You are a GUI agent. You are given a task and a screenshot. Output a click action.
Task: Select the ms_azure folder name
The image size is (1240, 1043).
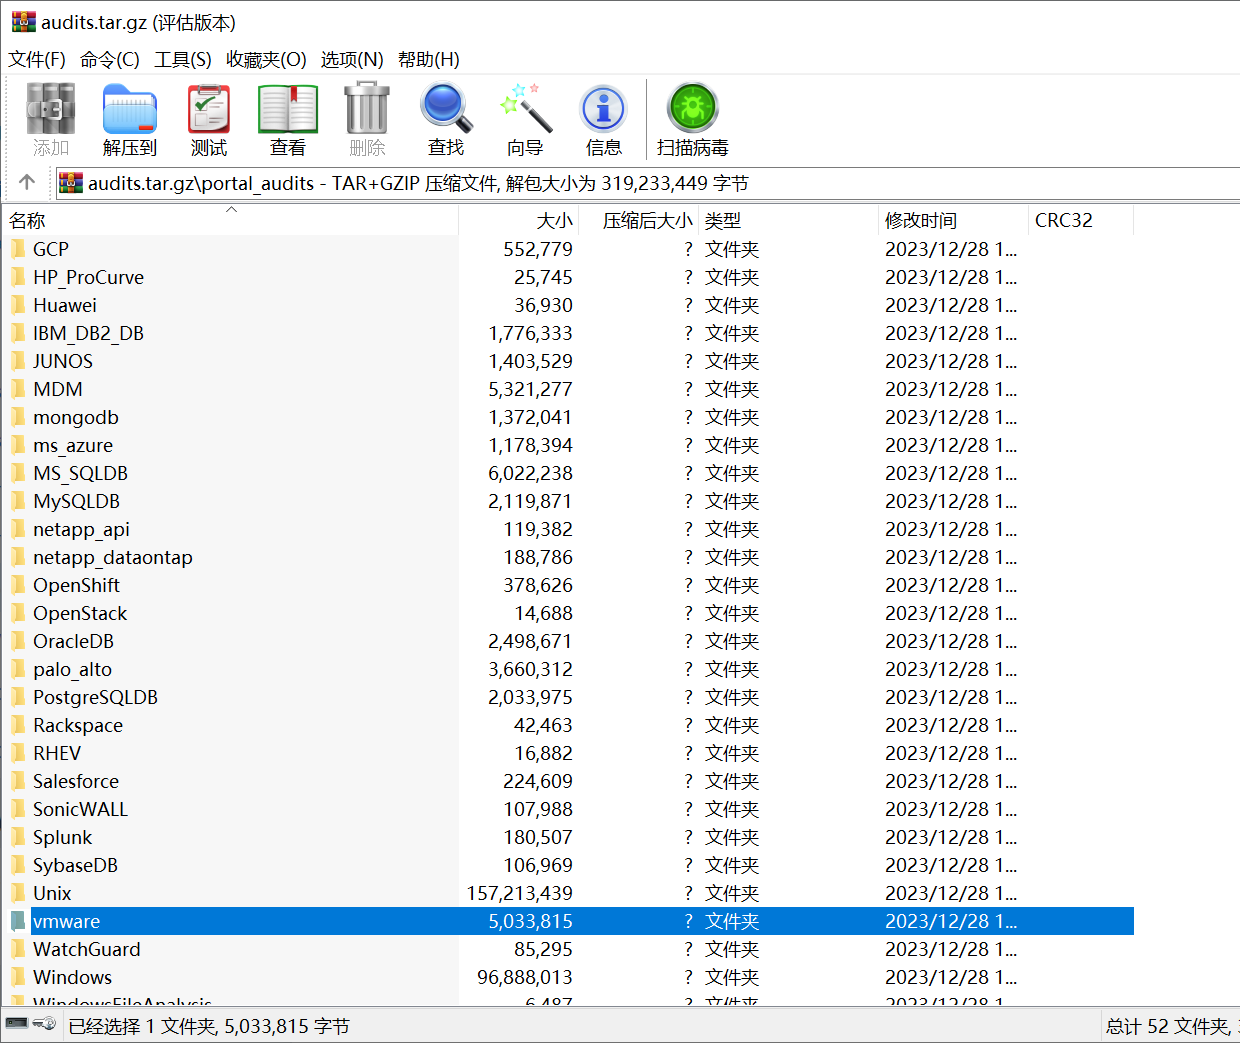73,445
